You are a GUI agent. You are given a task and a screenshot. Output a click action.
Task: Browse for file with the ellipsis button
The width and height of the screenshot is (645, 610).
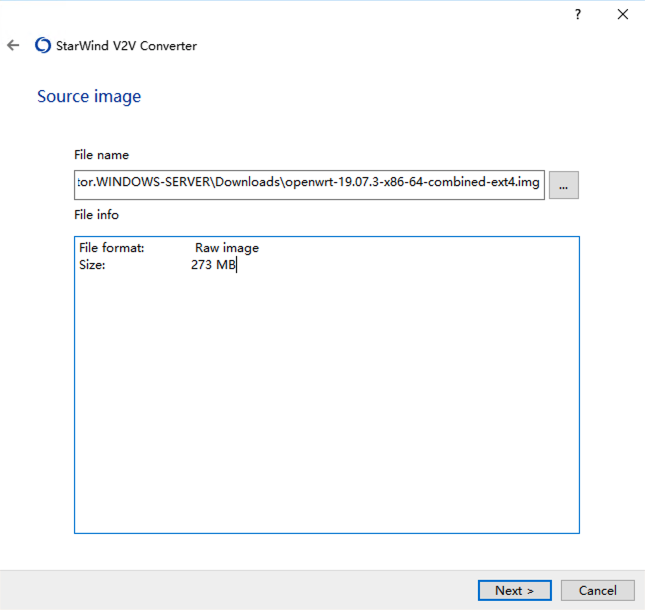(564, 185)
